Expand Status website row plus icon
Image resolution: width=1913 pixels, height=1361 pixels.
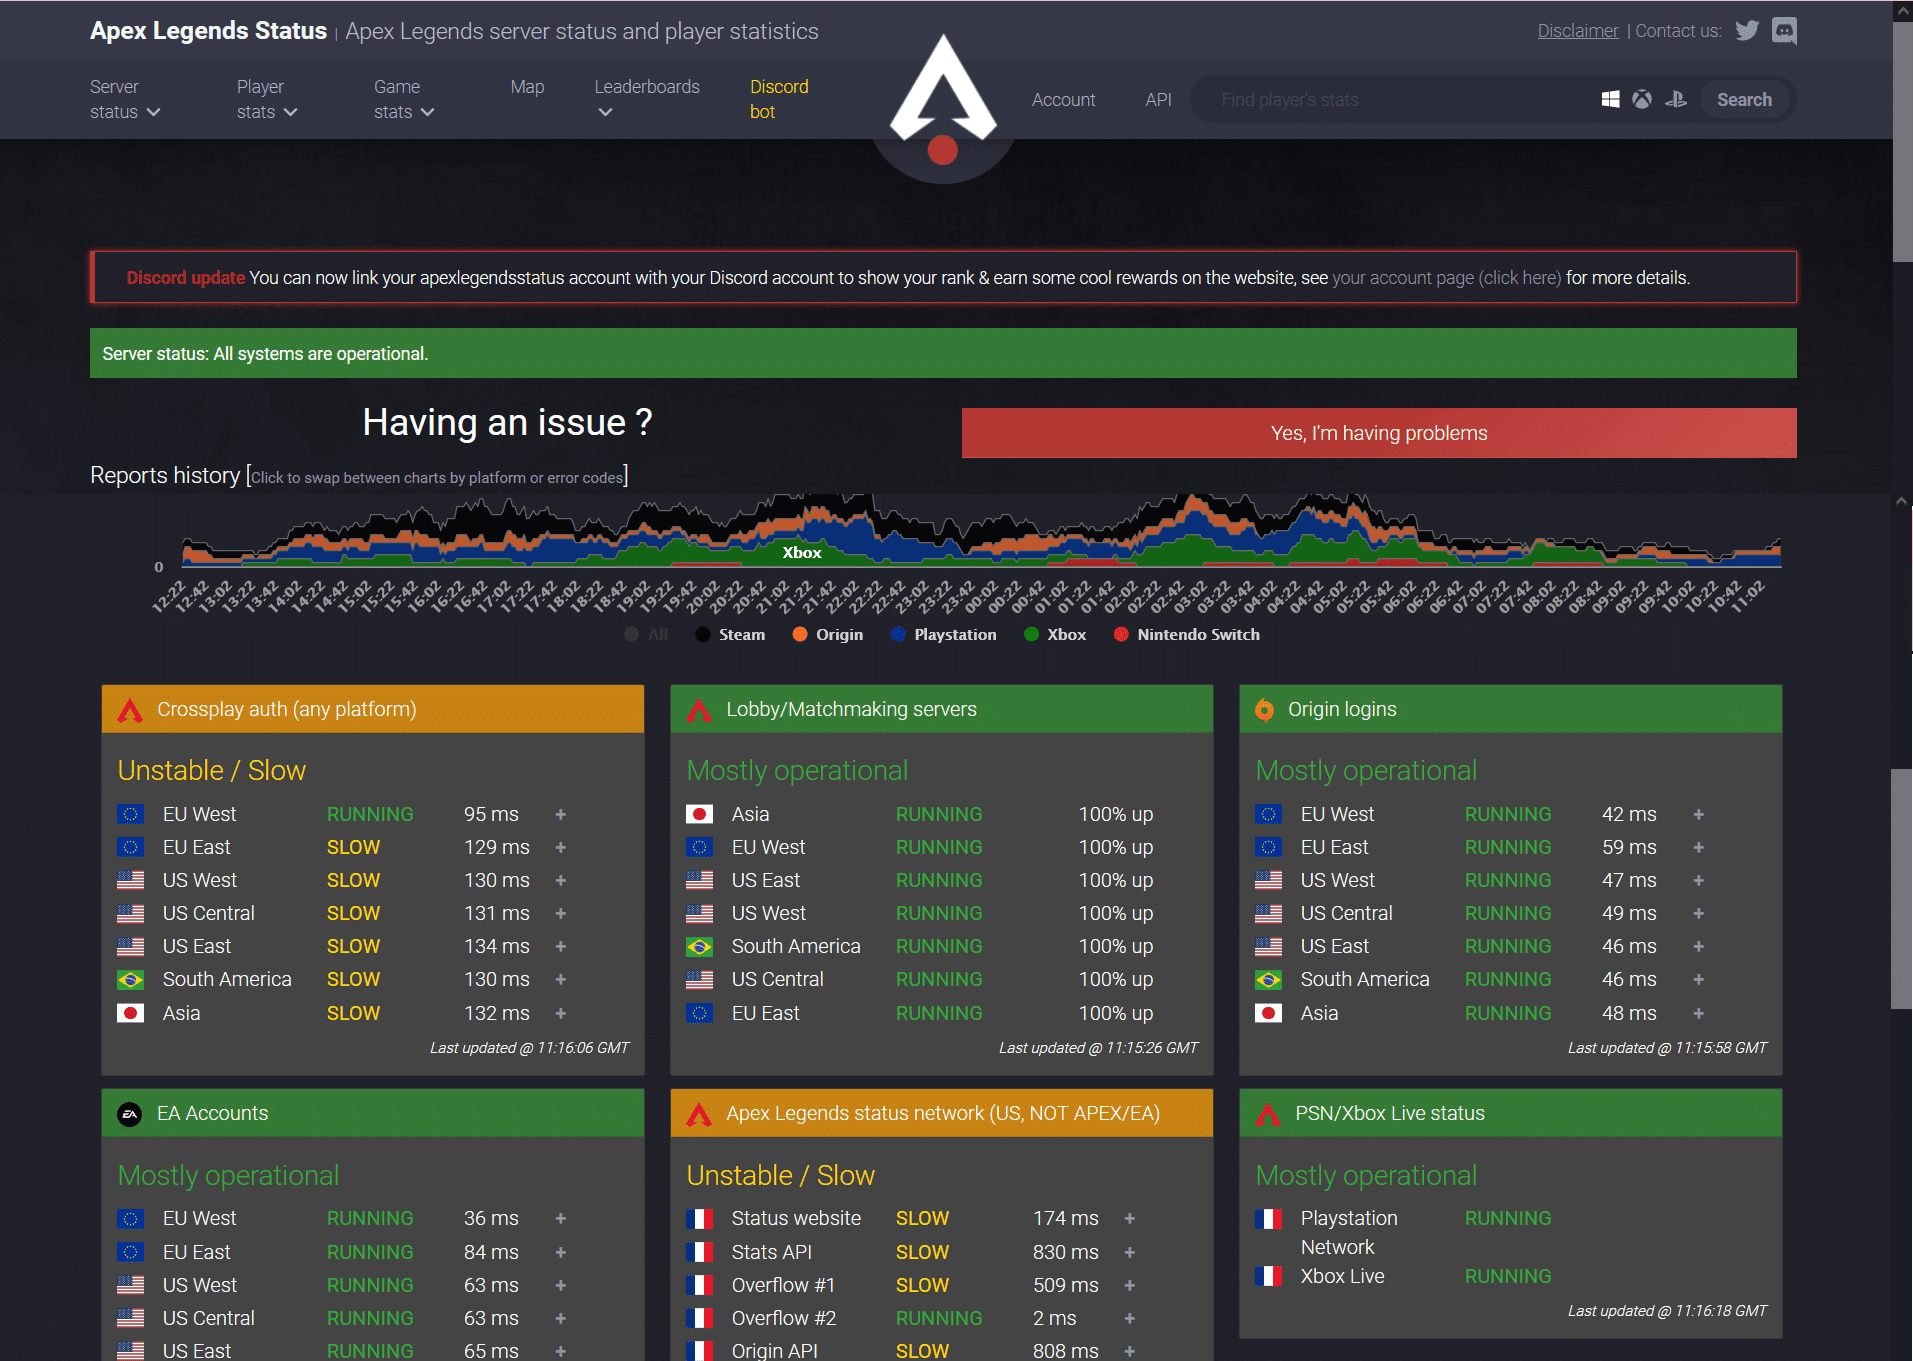click(1130, 1219)
